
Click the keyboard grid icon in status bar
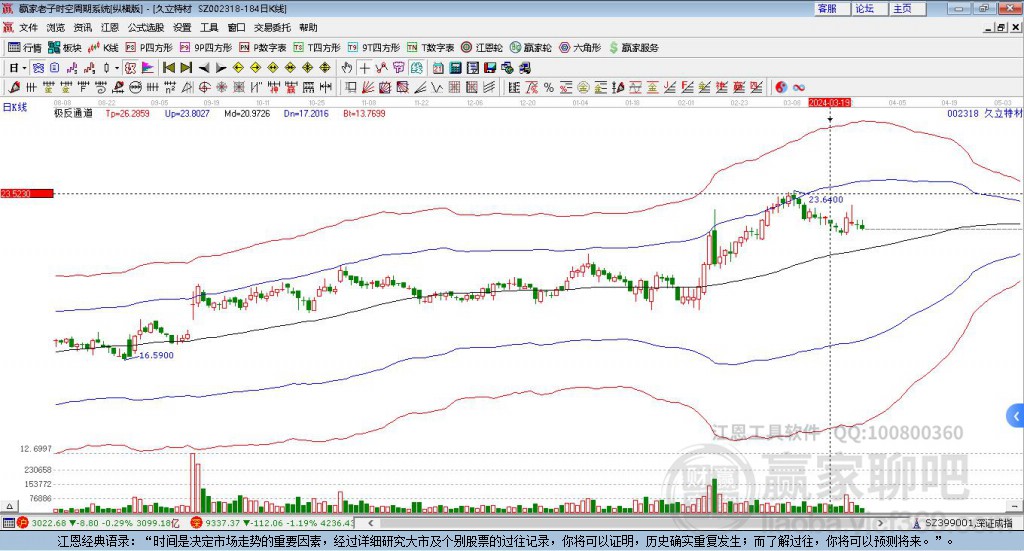(8, 523)
